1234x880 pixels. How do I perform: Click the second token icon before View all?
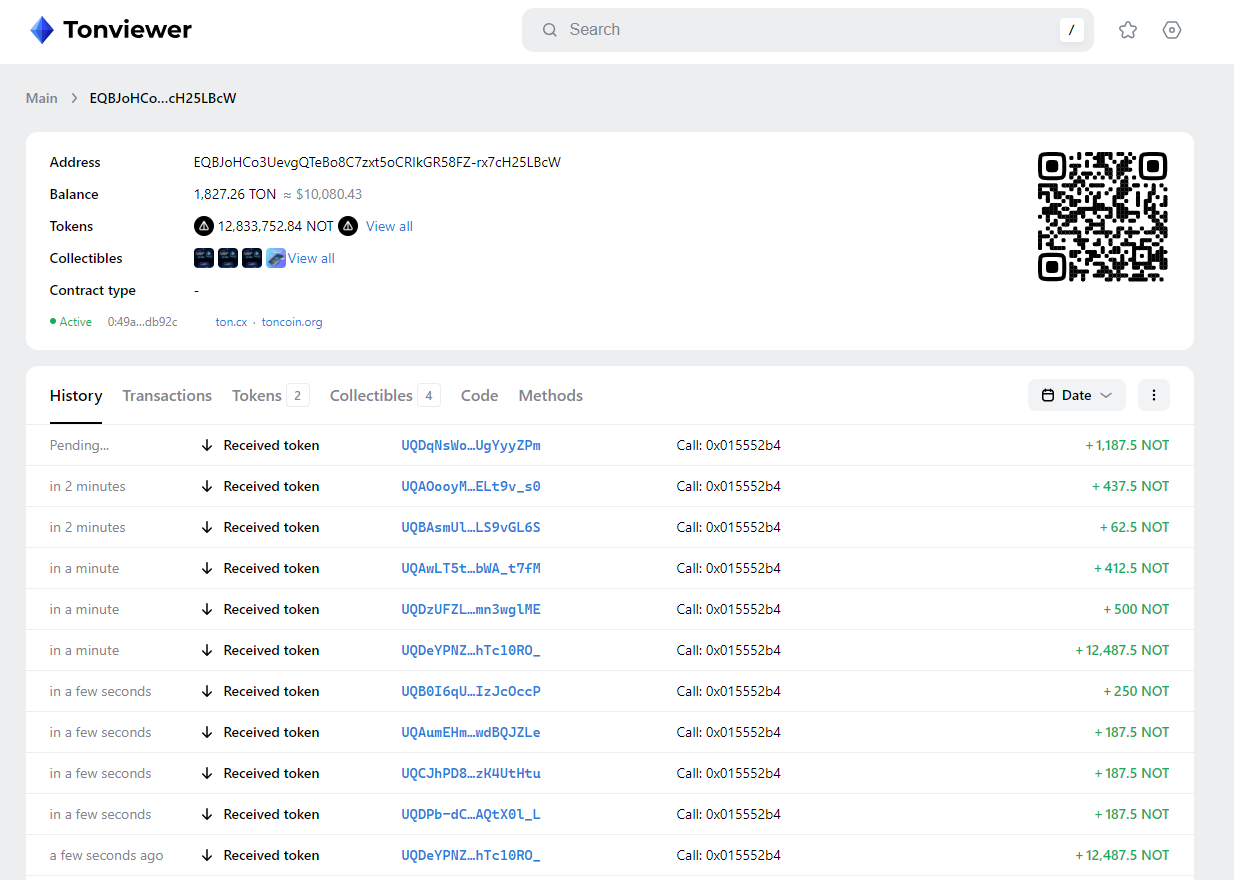[348, 226]
